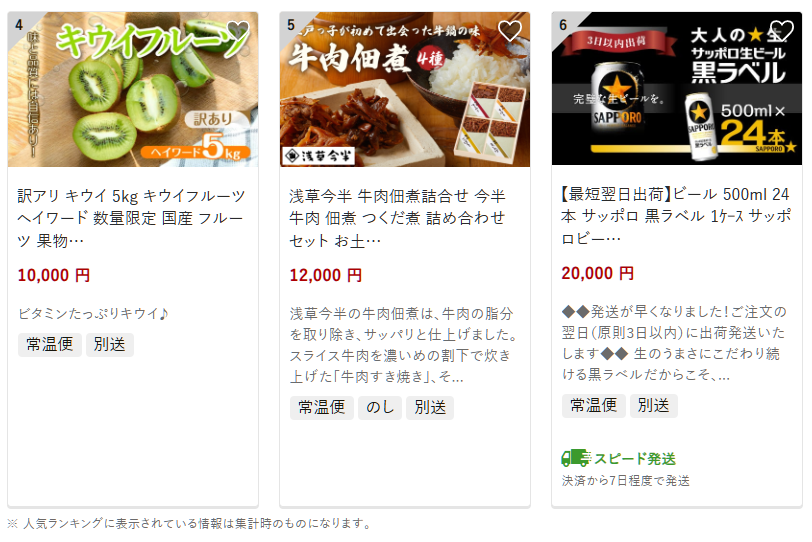Click the 常温便 tag under the kiwi item

pyautogui.click(x=50, y=345)
